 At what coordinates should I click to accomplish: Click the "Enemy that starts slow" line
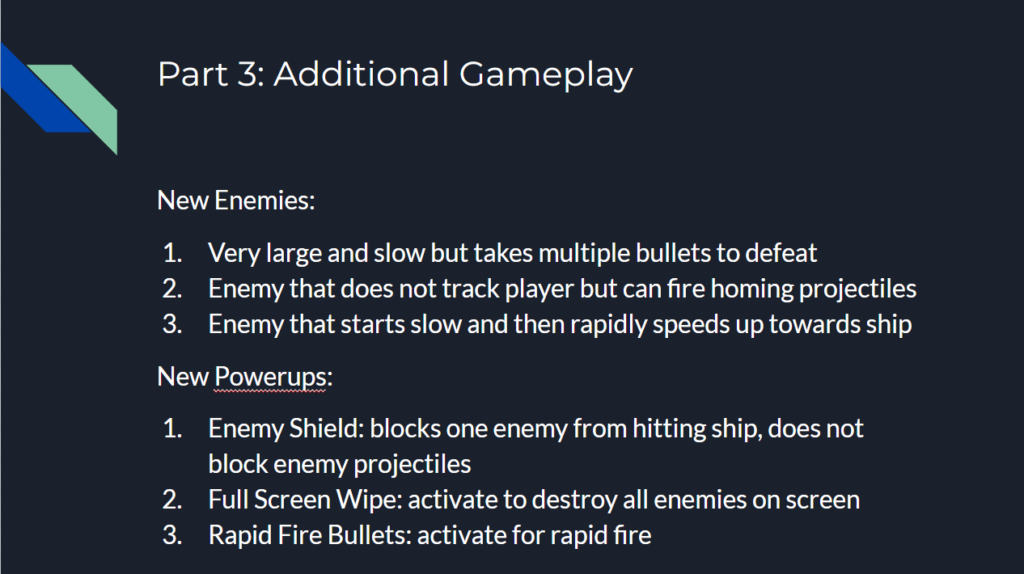coord(330,325)
